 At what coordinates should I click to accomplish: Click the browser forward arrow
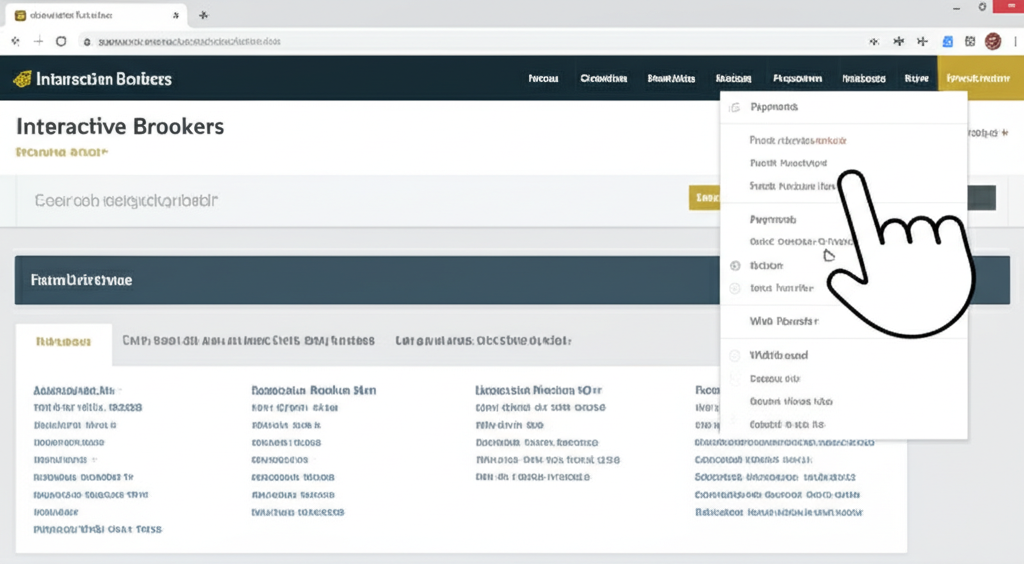39,41
